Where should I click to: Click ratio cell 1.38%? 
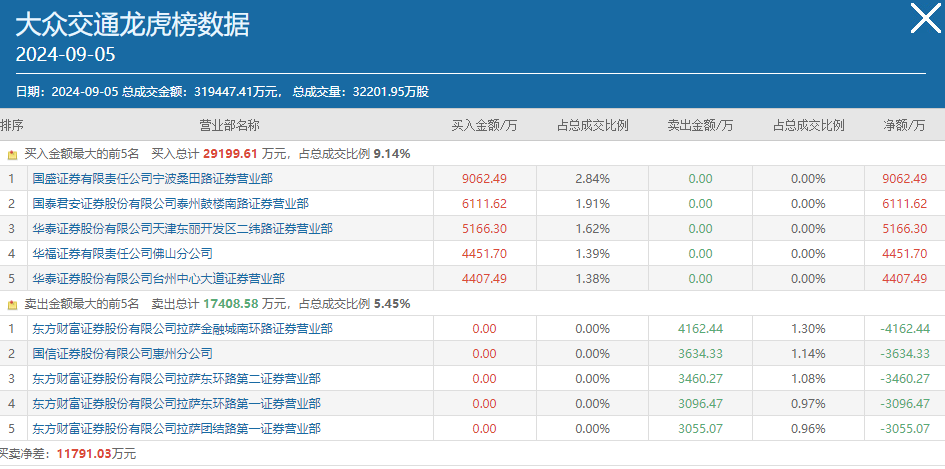pyautogui.click(x=592, y=279)
